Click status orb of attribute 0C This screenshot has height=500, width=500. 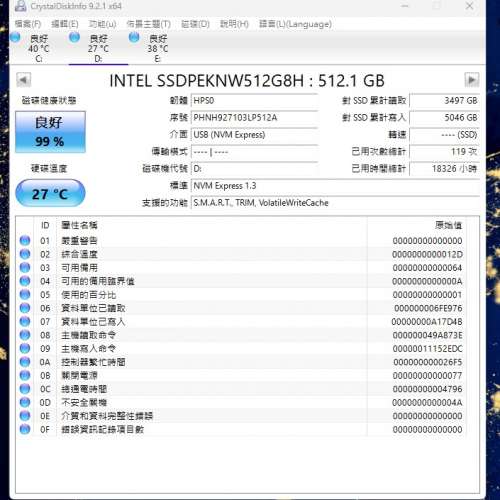tap(25, 389)
